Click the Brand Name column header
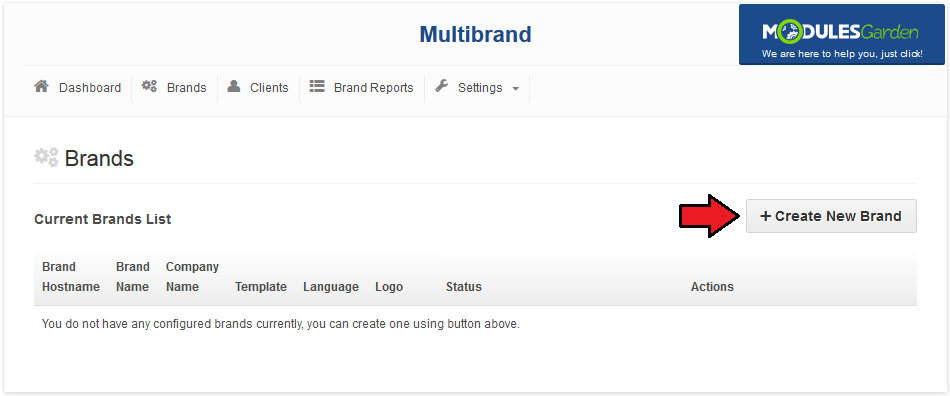Image resolution: width=950 pixels, height=396 pixels. [133, 277]
